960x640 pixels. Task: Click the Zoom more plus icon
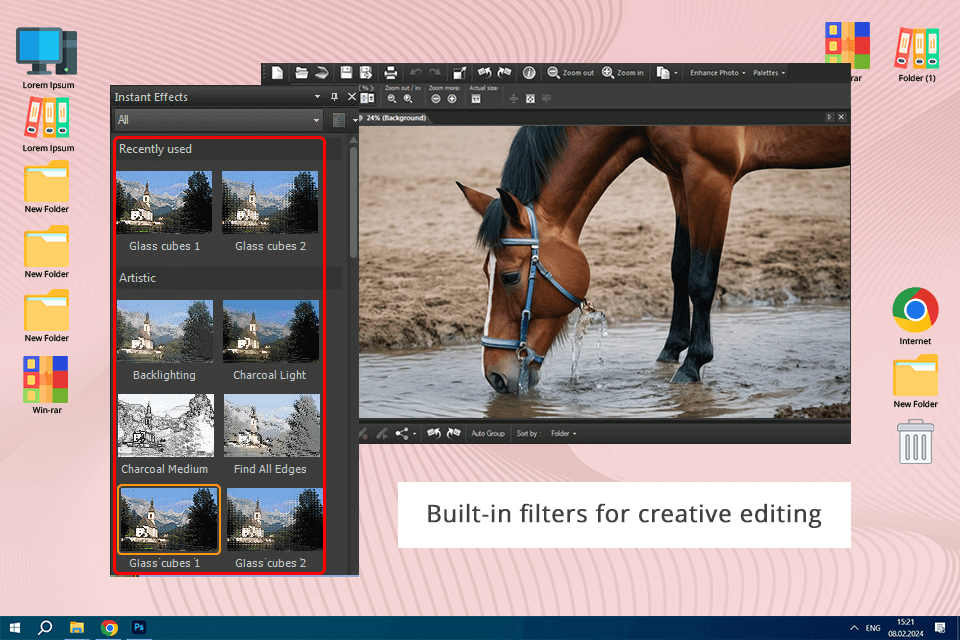click(x=452, y=99)
